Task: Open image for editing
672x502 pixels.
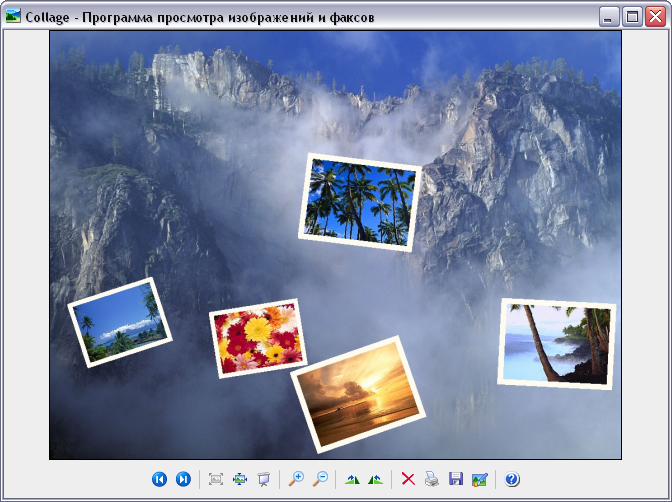Action: [x=480, y=479]
